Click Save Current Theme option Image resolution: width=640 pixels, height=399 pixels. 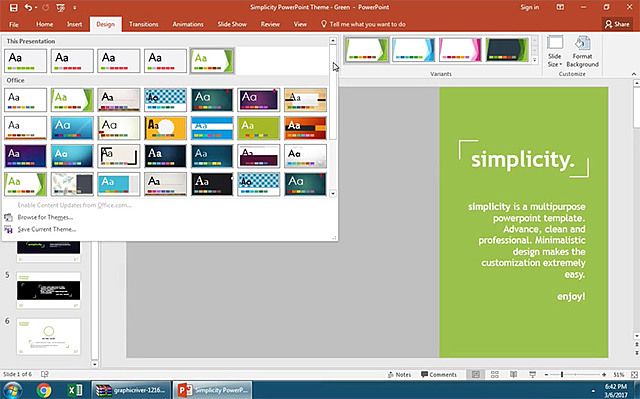47,229
